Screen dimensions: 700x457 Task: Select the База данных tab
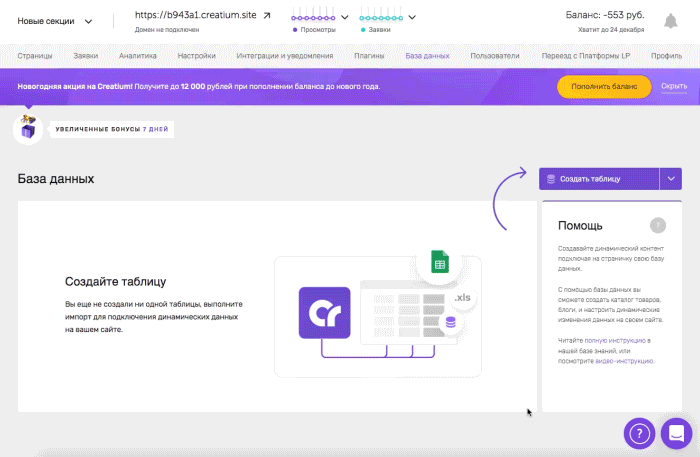click(x=427, y=56)
